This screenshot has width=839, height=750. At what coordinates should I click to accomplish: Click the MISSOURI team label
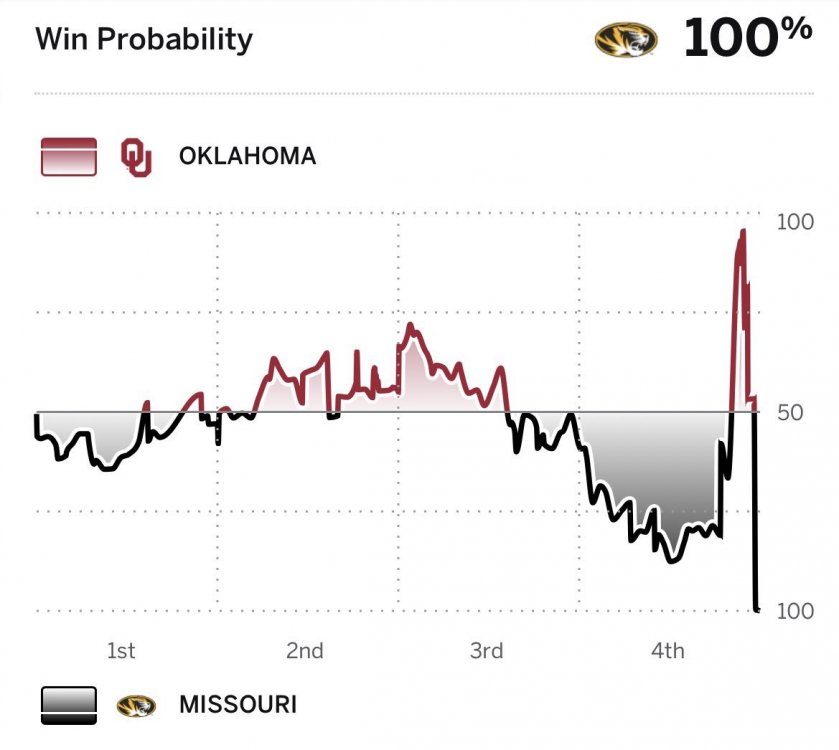238,704
